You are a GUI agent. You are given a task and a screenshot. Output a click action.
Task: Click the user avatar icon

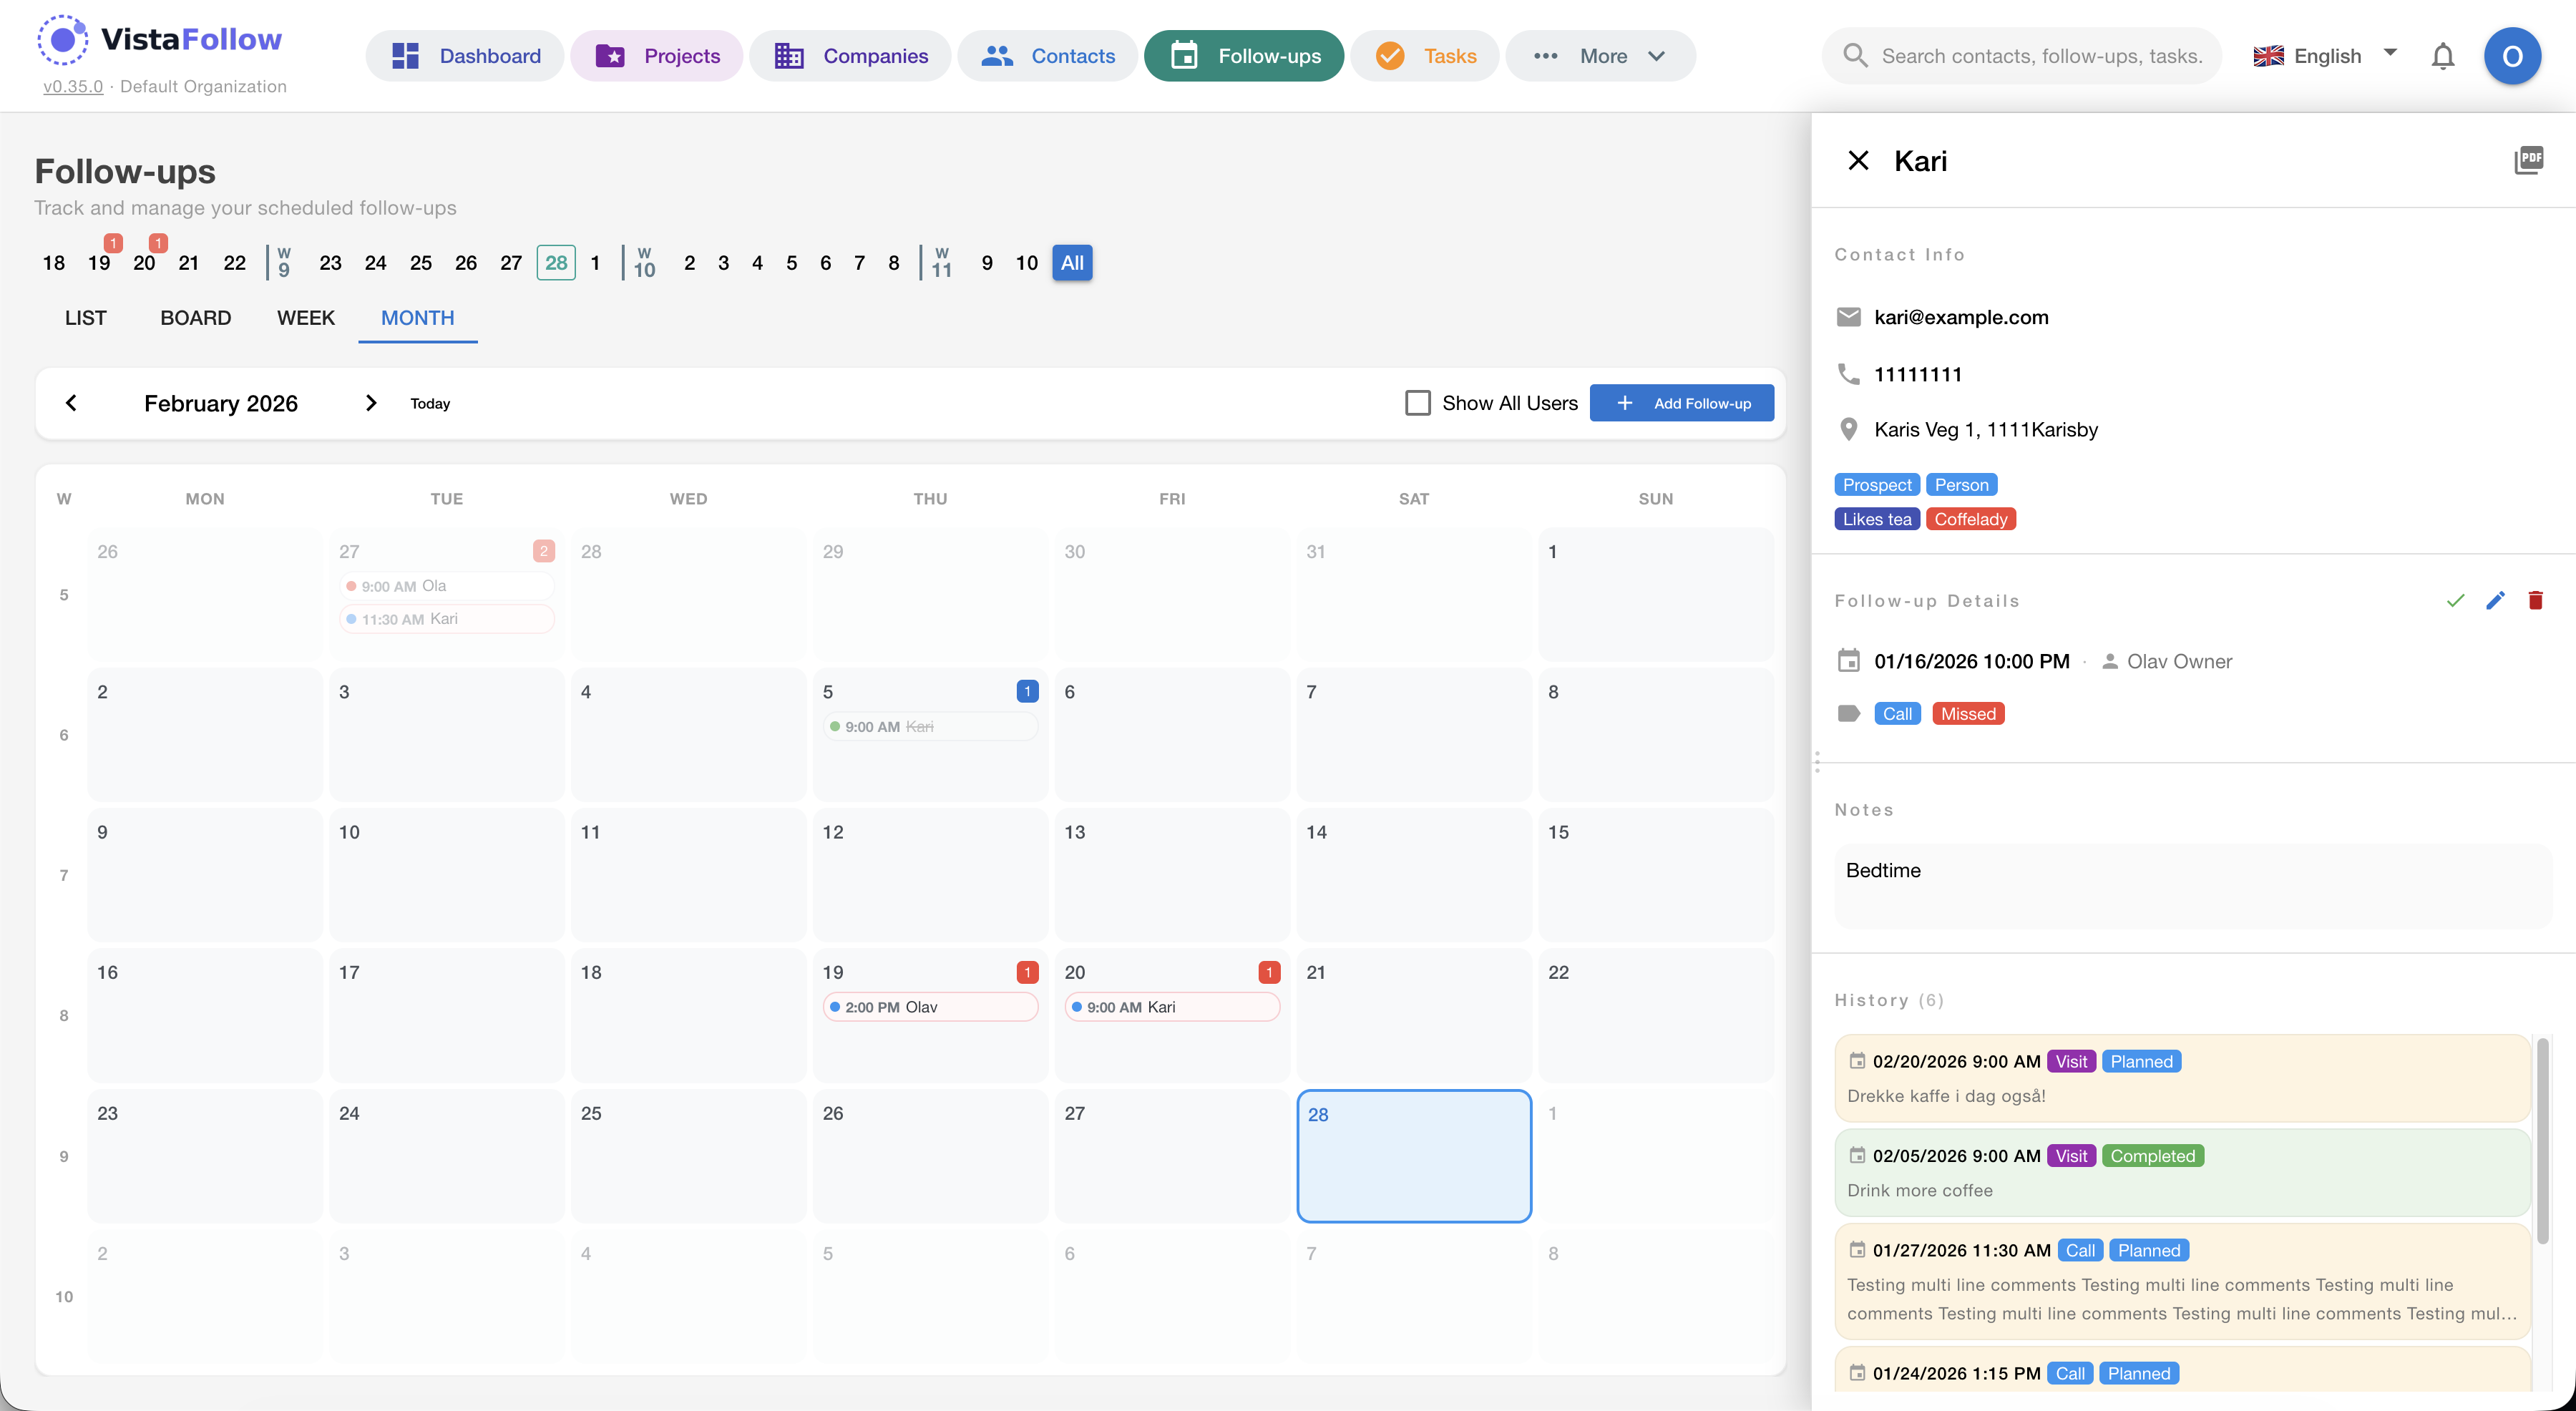[2512, 56]
